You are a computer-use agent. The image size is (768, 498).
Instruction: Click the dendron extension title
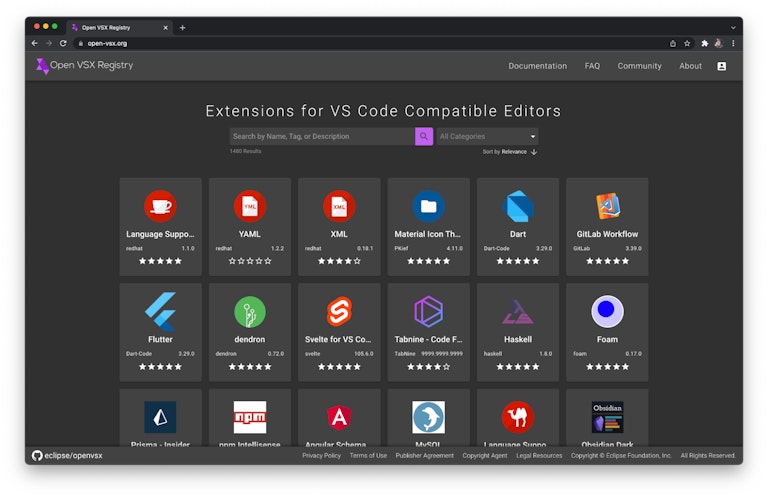coord(249,339)
